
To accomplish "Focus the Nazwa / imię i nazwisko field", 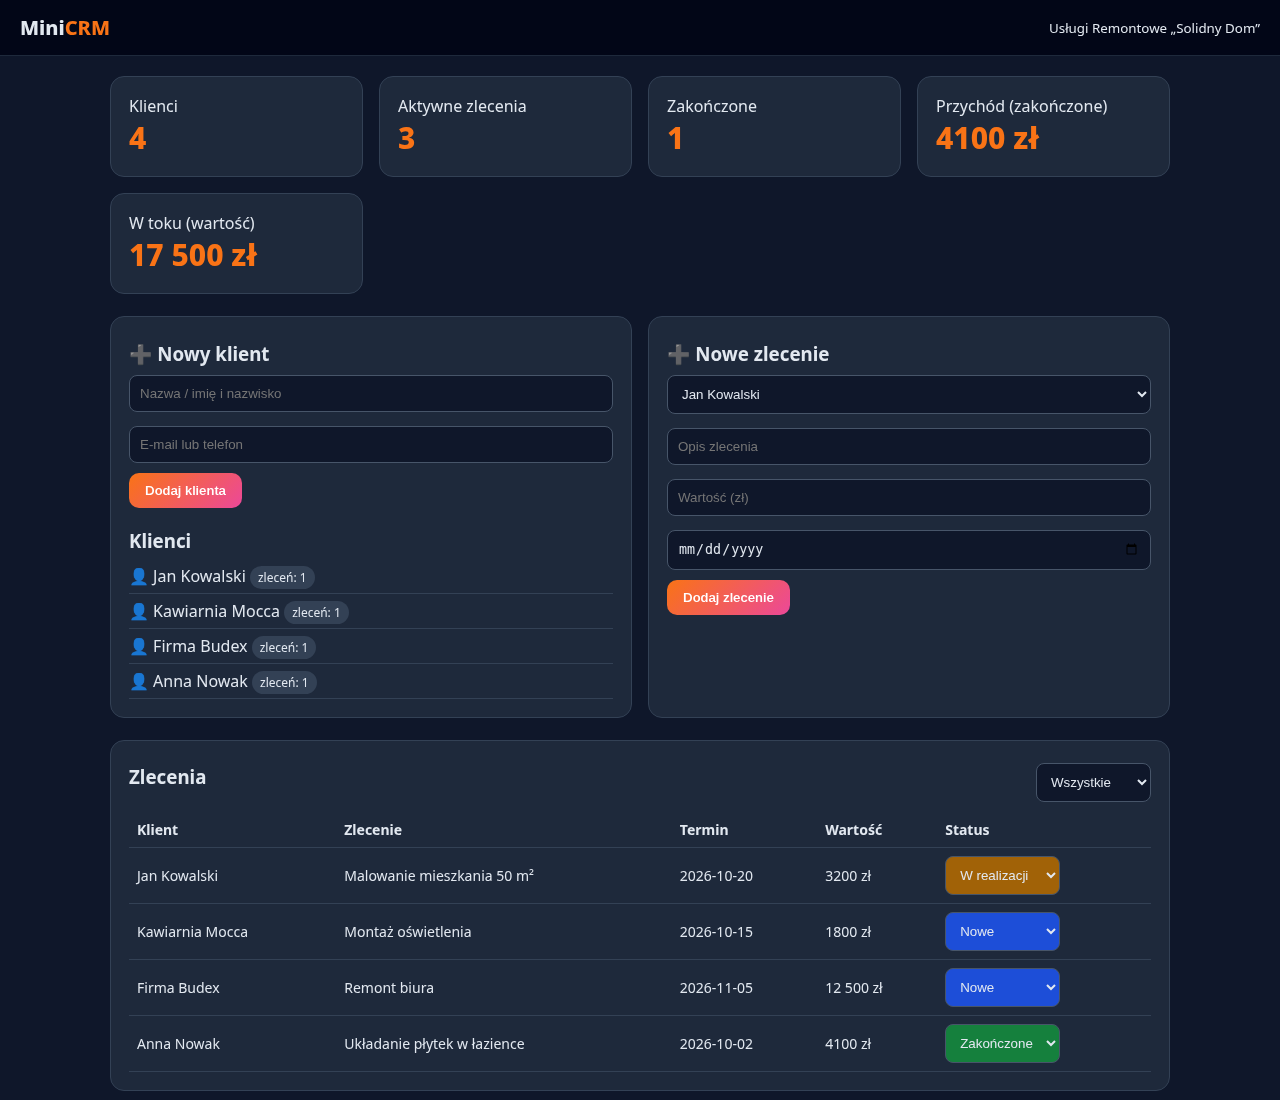I will 371,394.
